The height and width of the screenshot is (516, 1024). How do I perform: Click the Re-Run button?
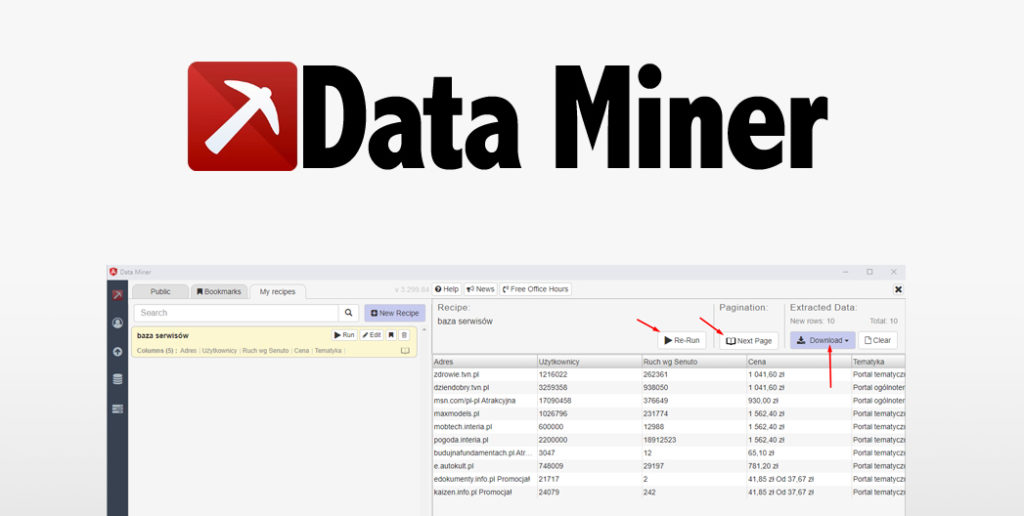click(x=682, y=340)
